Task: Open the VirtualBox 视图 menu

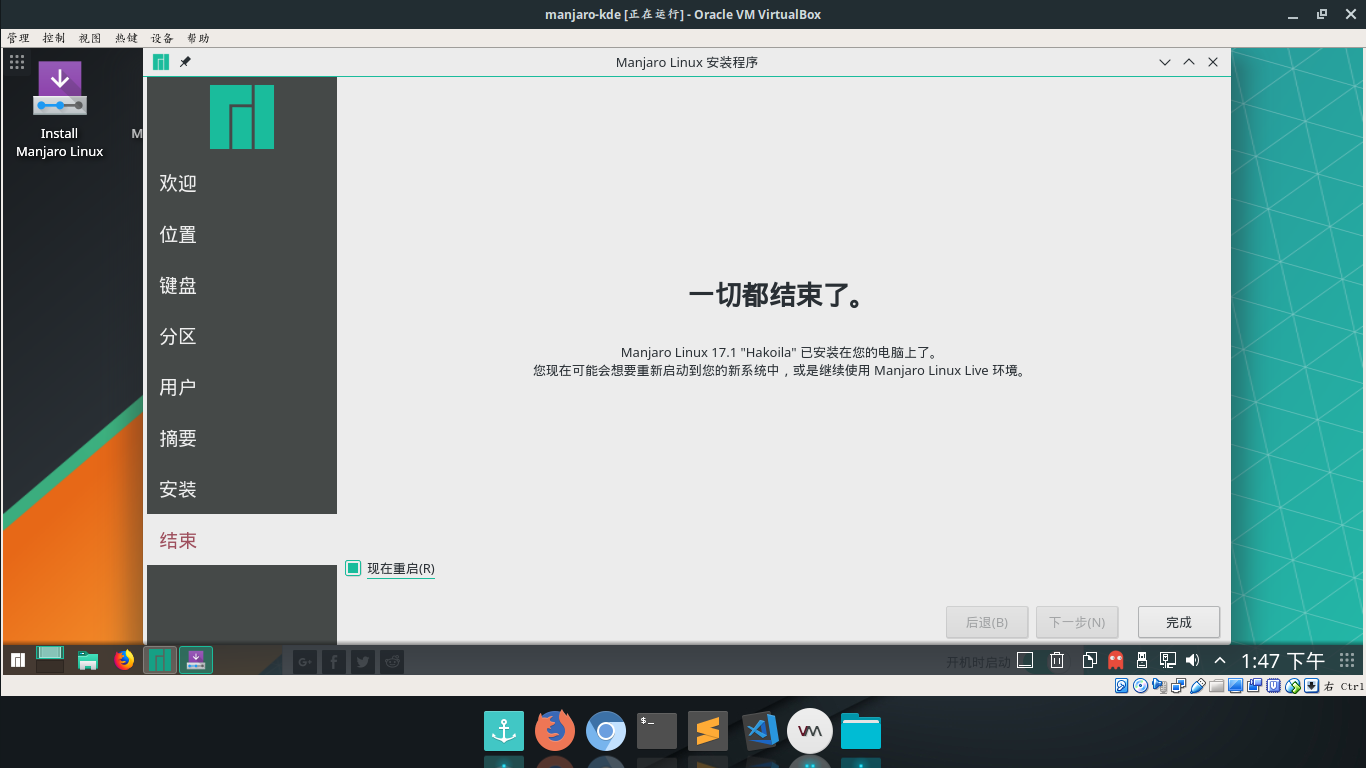Action: (x=90, y=38)
